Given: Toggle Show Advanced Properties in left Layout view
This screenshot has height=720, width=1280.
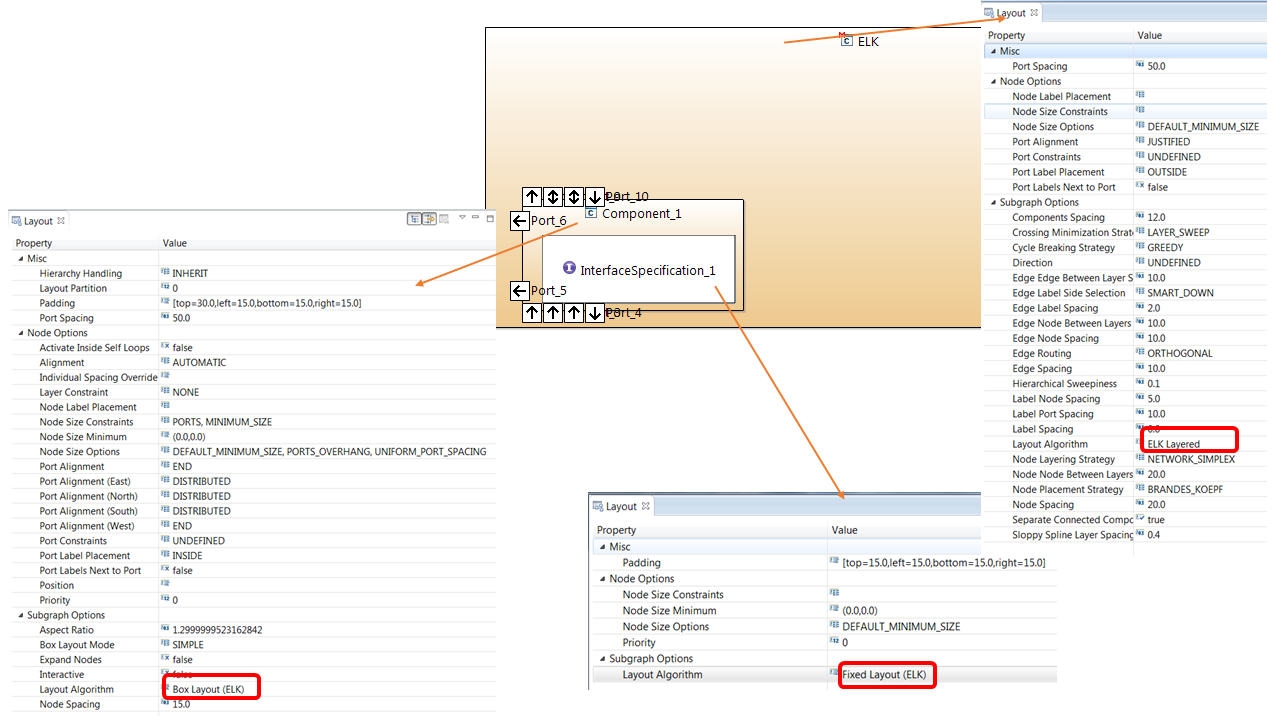Looking at the screenshot, I should click(x=429, y=219).
